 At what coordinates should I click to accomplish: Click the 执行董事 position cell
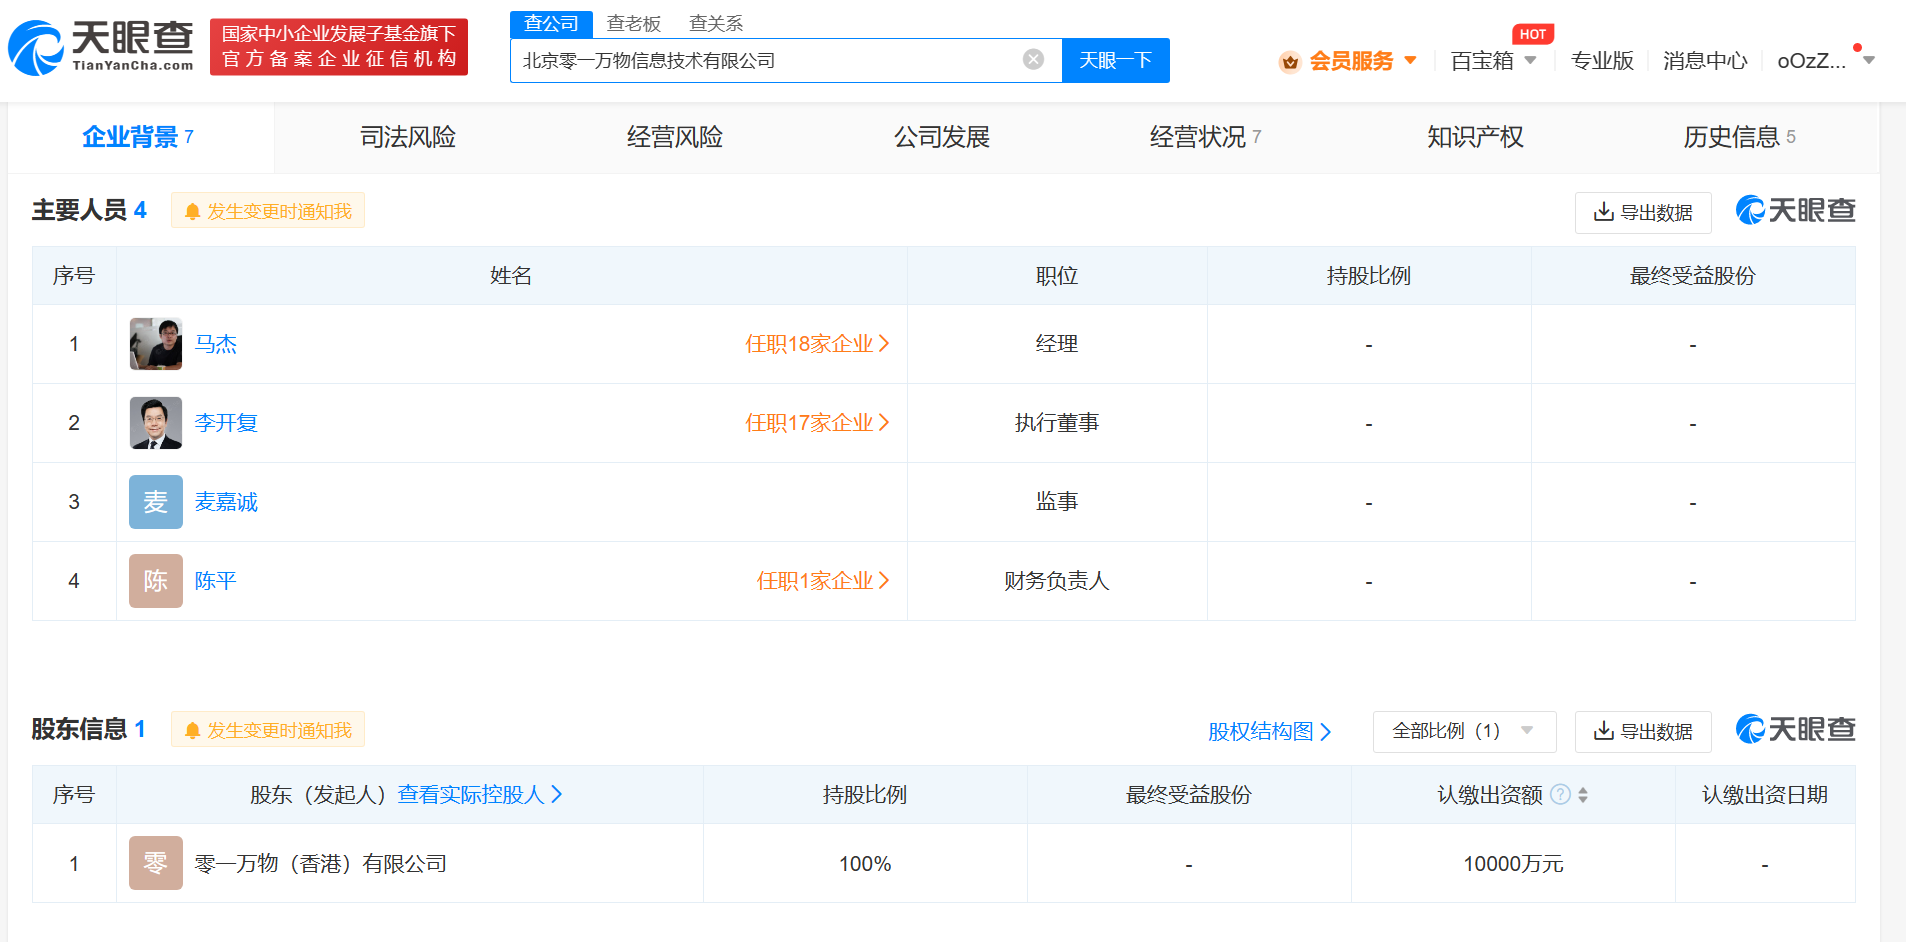(x=1057, y=423)
